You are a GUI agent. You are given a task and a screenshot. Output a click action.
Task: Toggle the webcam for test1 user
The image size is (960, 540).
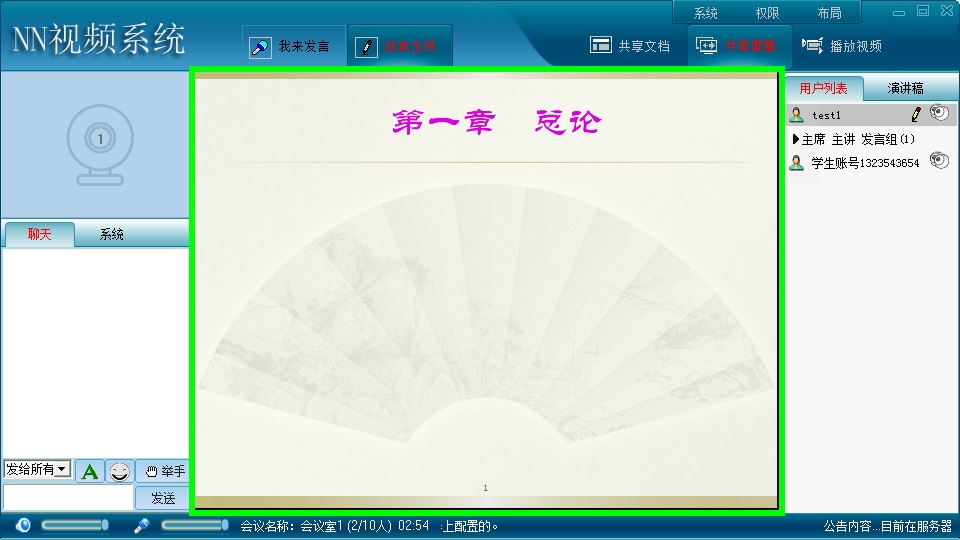point(939,113)
